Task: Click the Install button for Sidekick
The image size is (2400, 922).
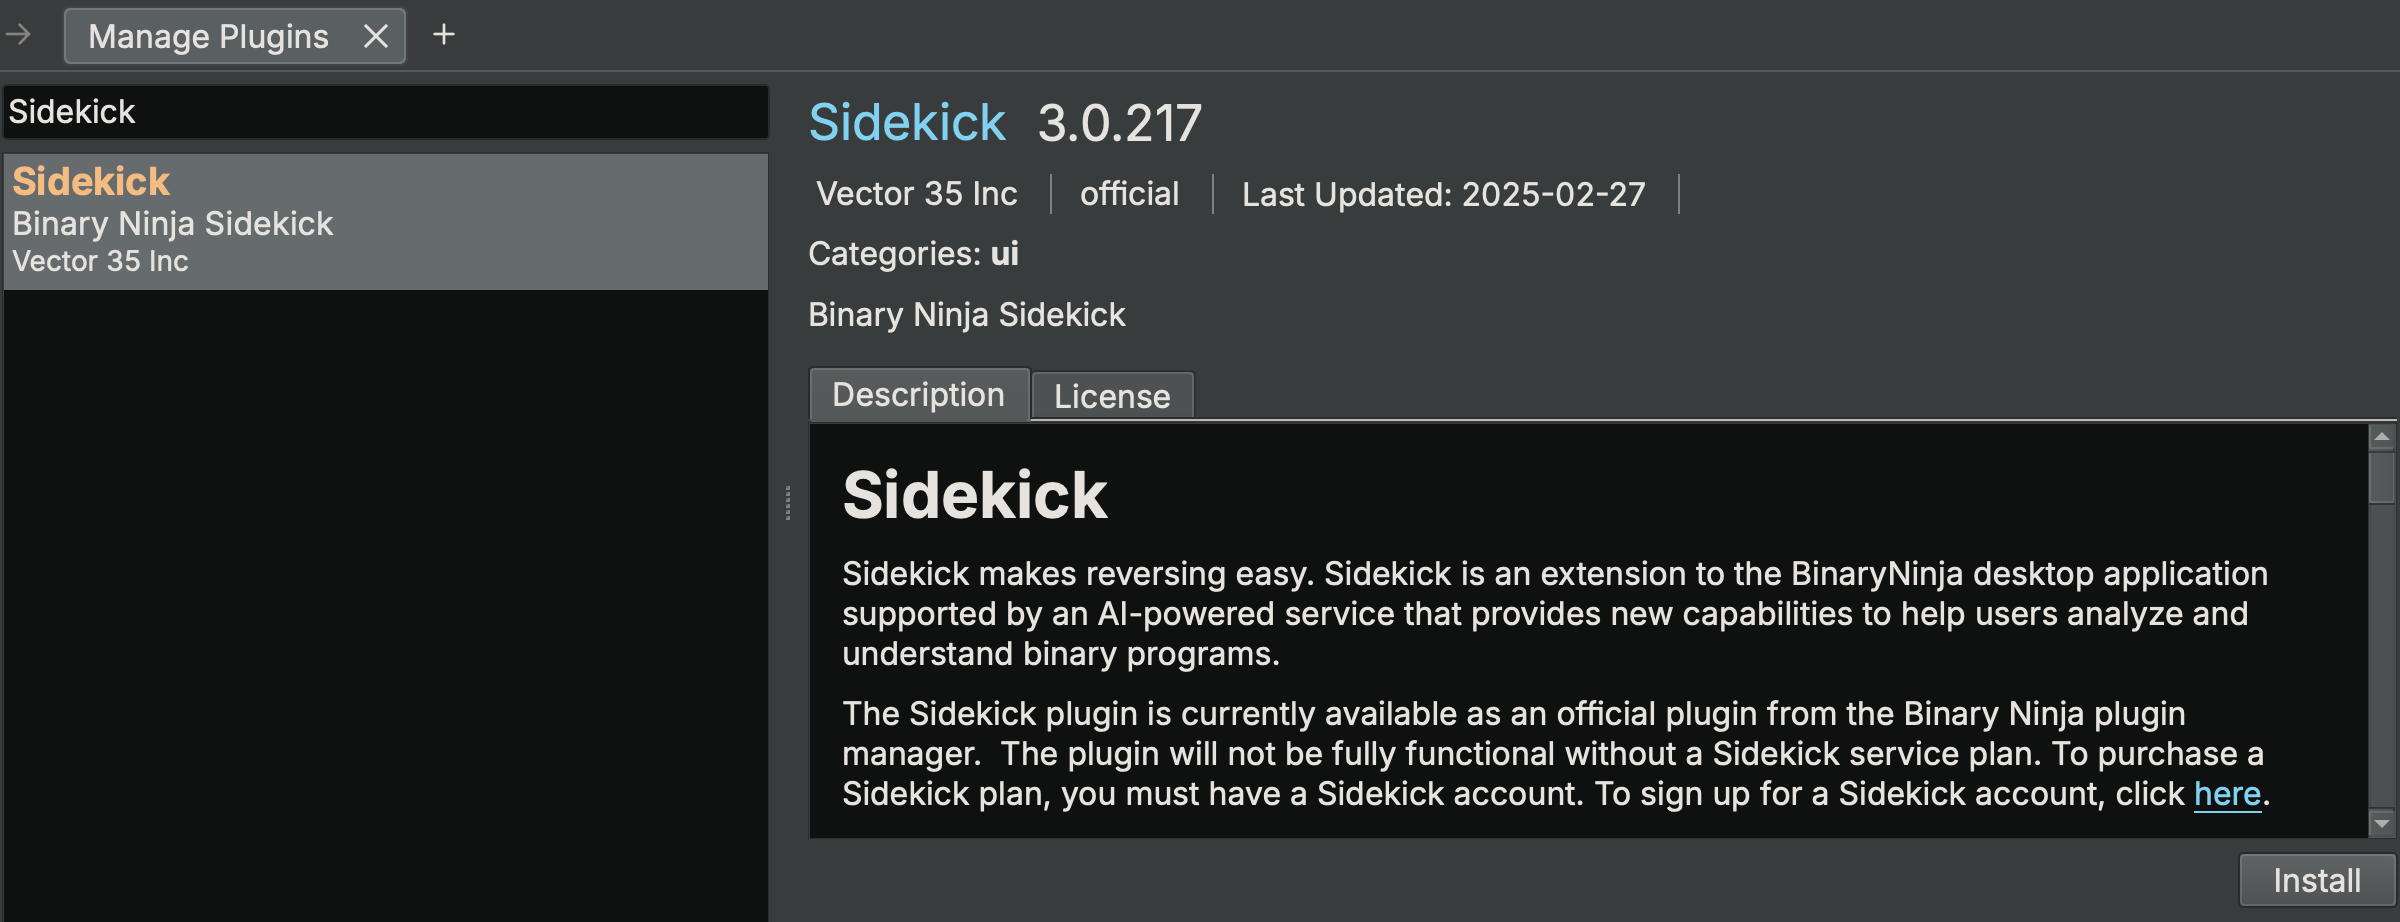Action: tap(2316, 879)
